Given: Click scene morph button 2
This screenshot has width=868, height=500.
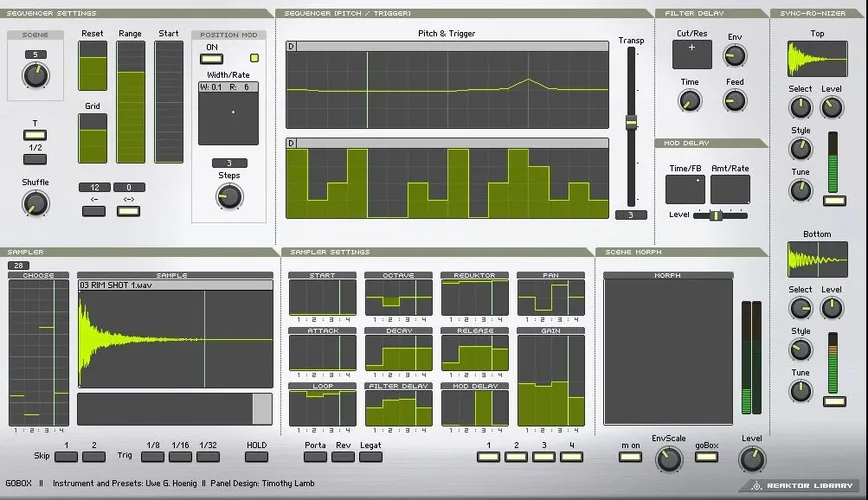Looking at the screenshot, I should pos(516,457).
